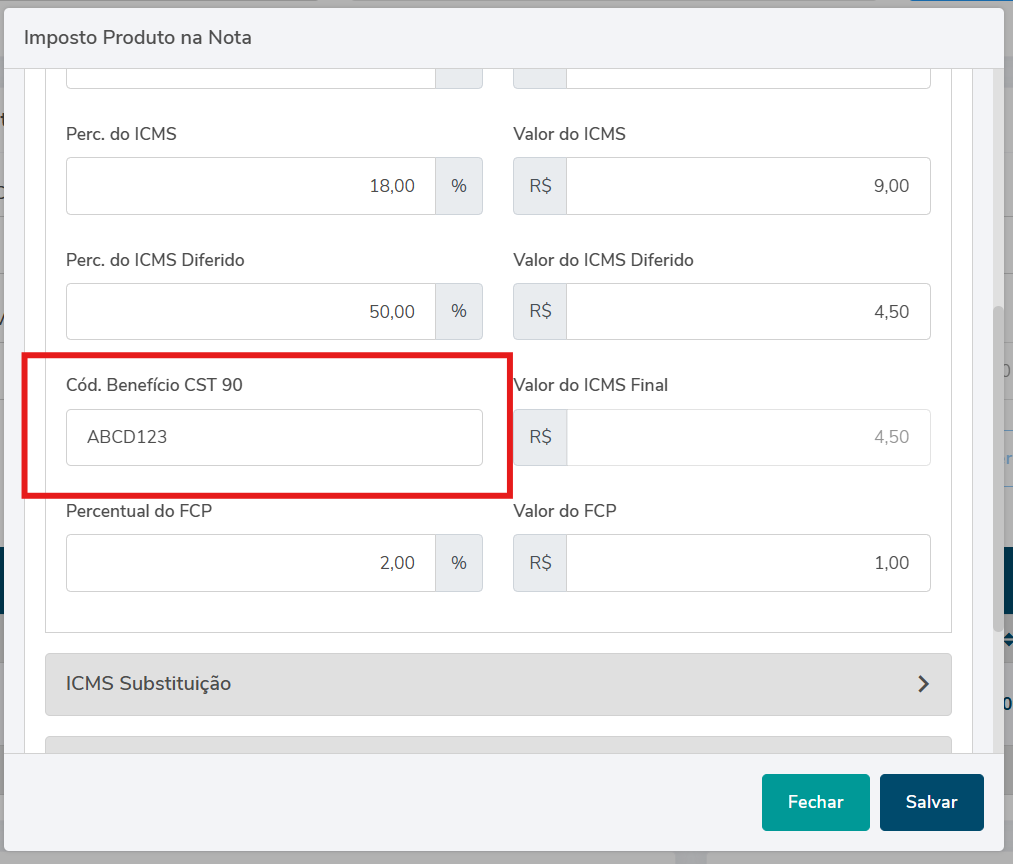The image size is (1013, 864).
Task: Click the Valor do FCP input
Action: click(747, 563)
